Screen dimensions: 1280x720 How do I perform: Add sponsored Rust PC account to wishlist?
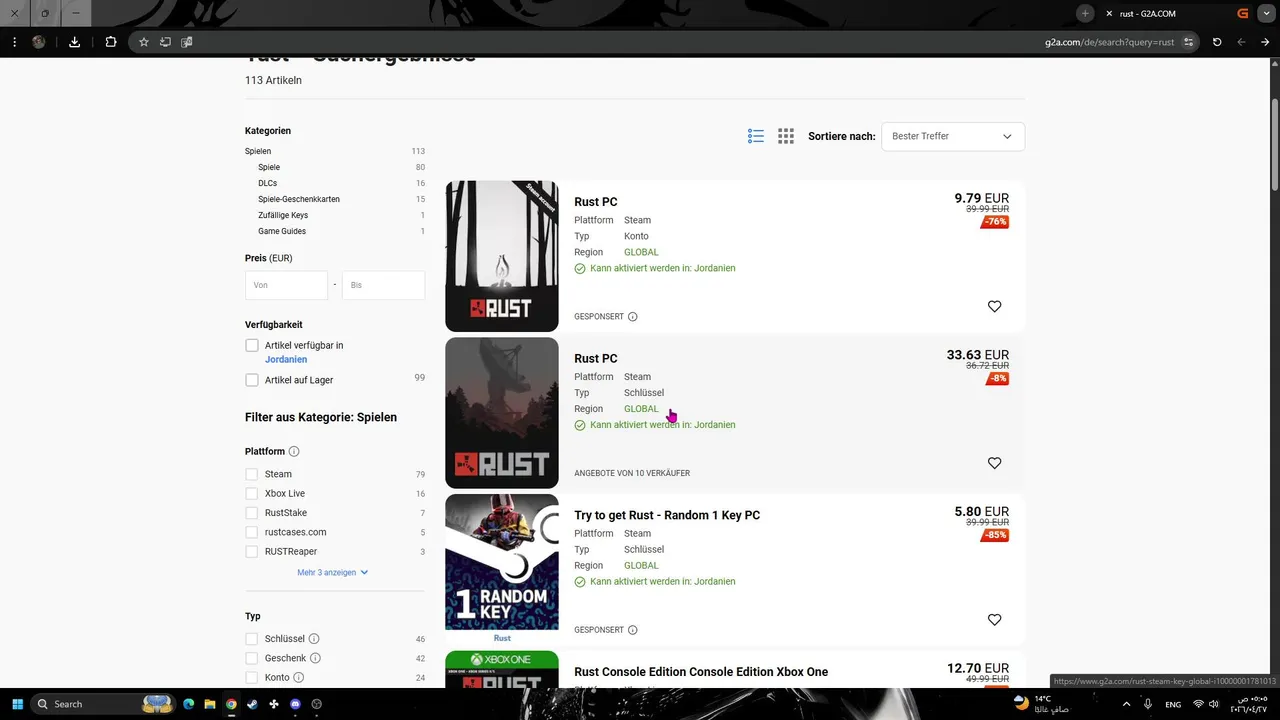click(x=994, y=307)
